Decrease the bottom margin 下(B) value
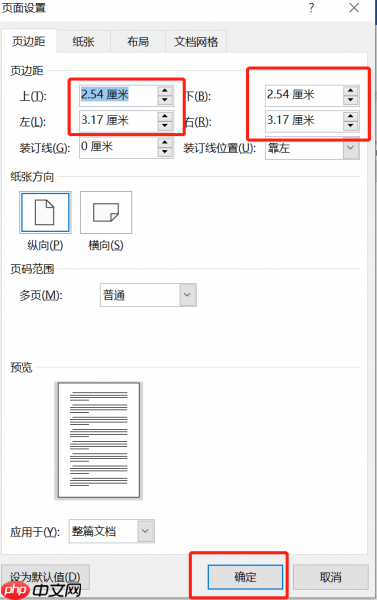377x600 pixels. point(351,100)
